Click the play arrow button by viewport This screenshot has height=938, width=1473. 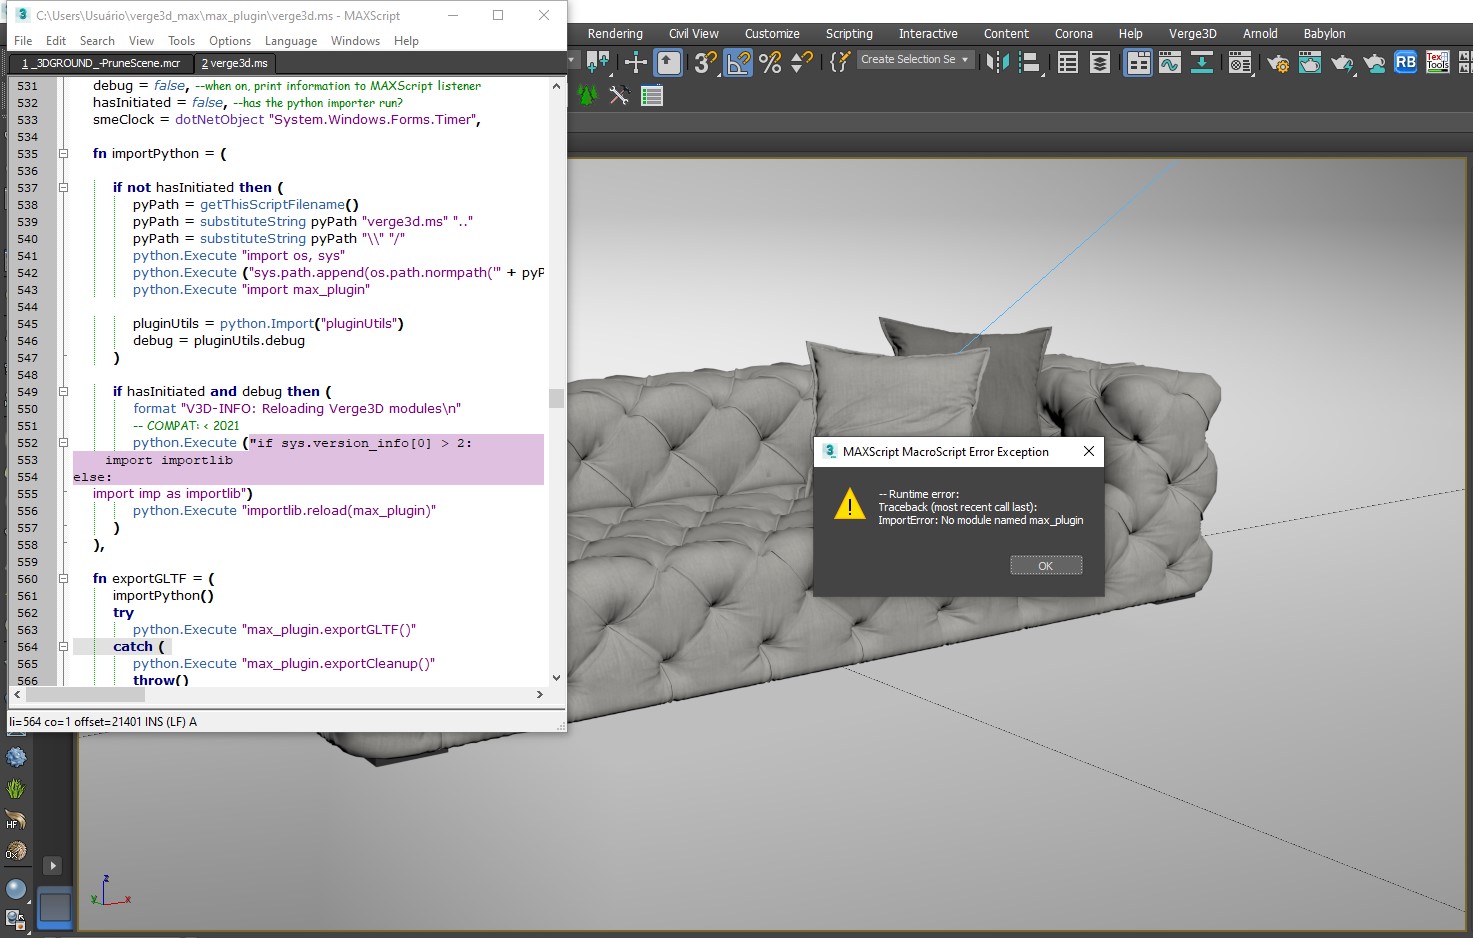point(53,866)
